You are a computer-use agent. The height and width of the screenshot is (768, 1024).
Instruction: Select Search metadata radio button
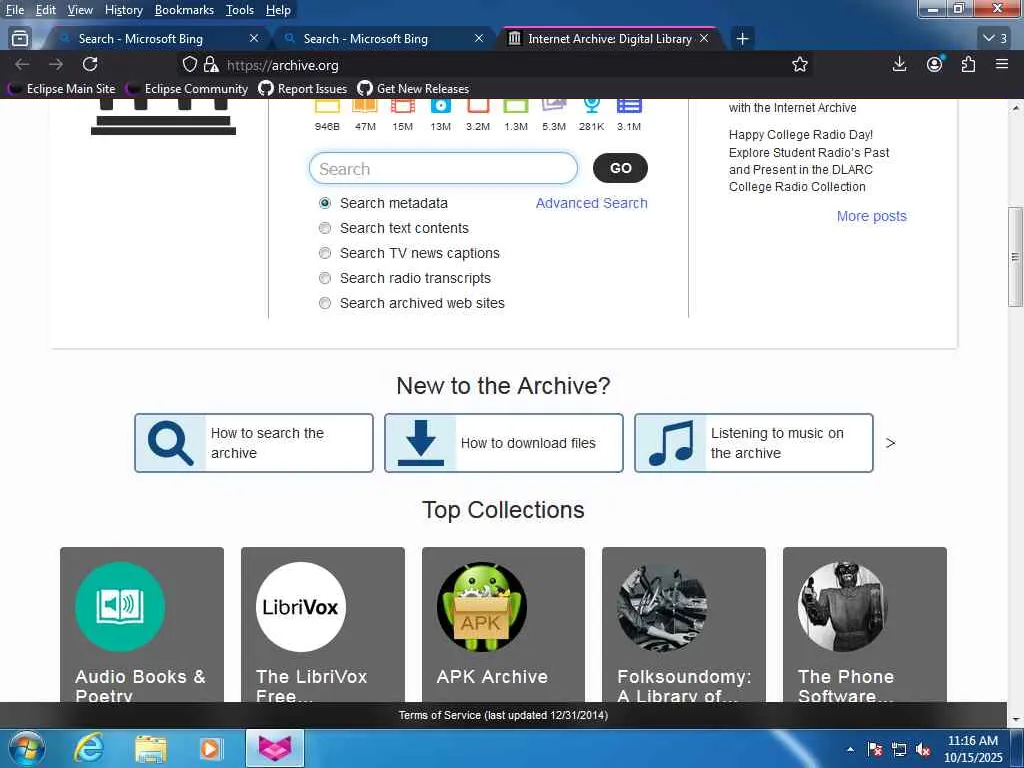(x=325, y=203)
